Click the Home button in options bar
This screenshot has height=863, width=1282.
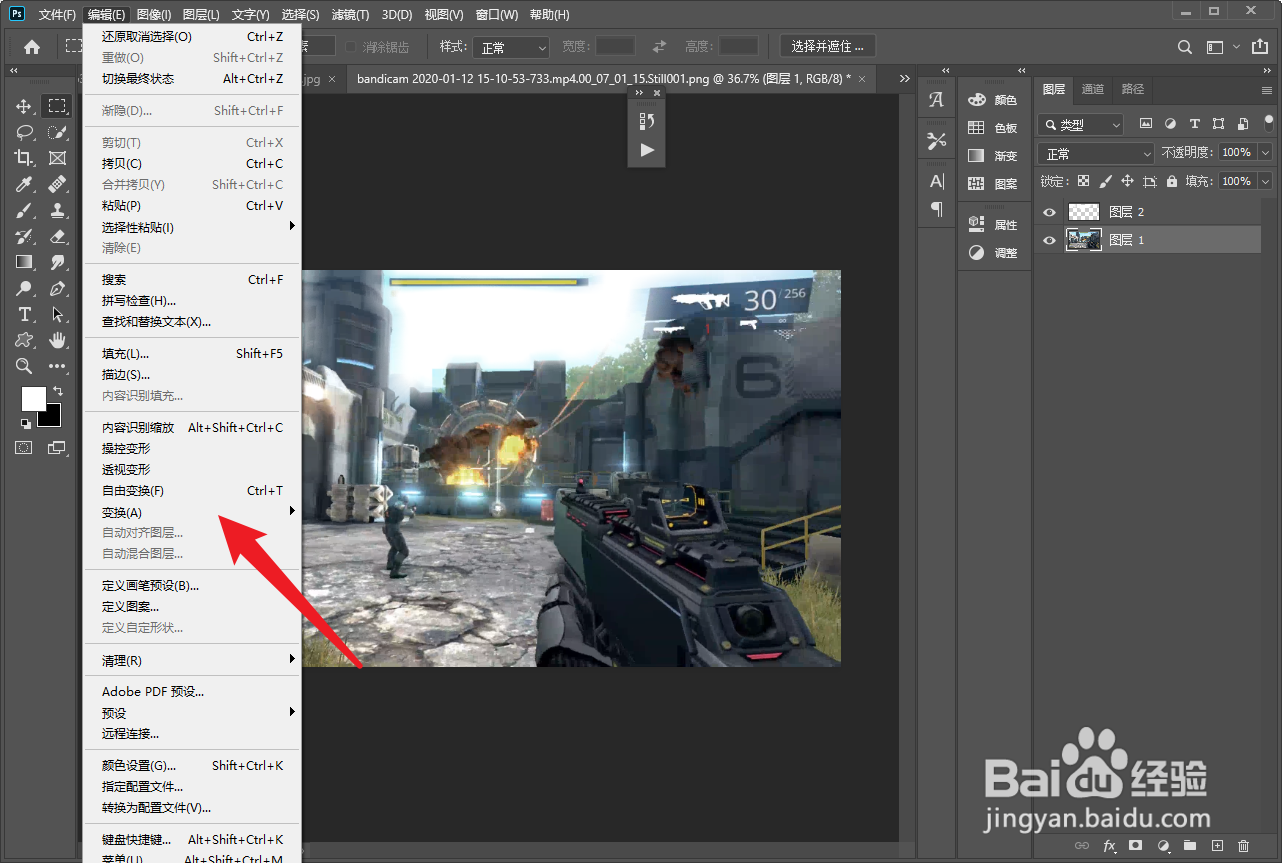coord(32,47)
